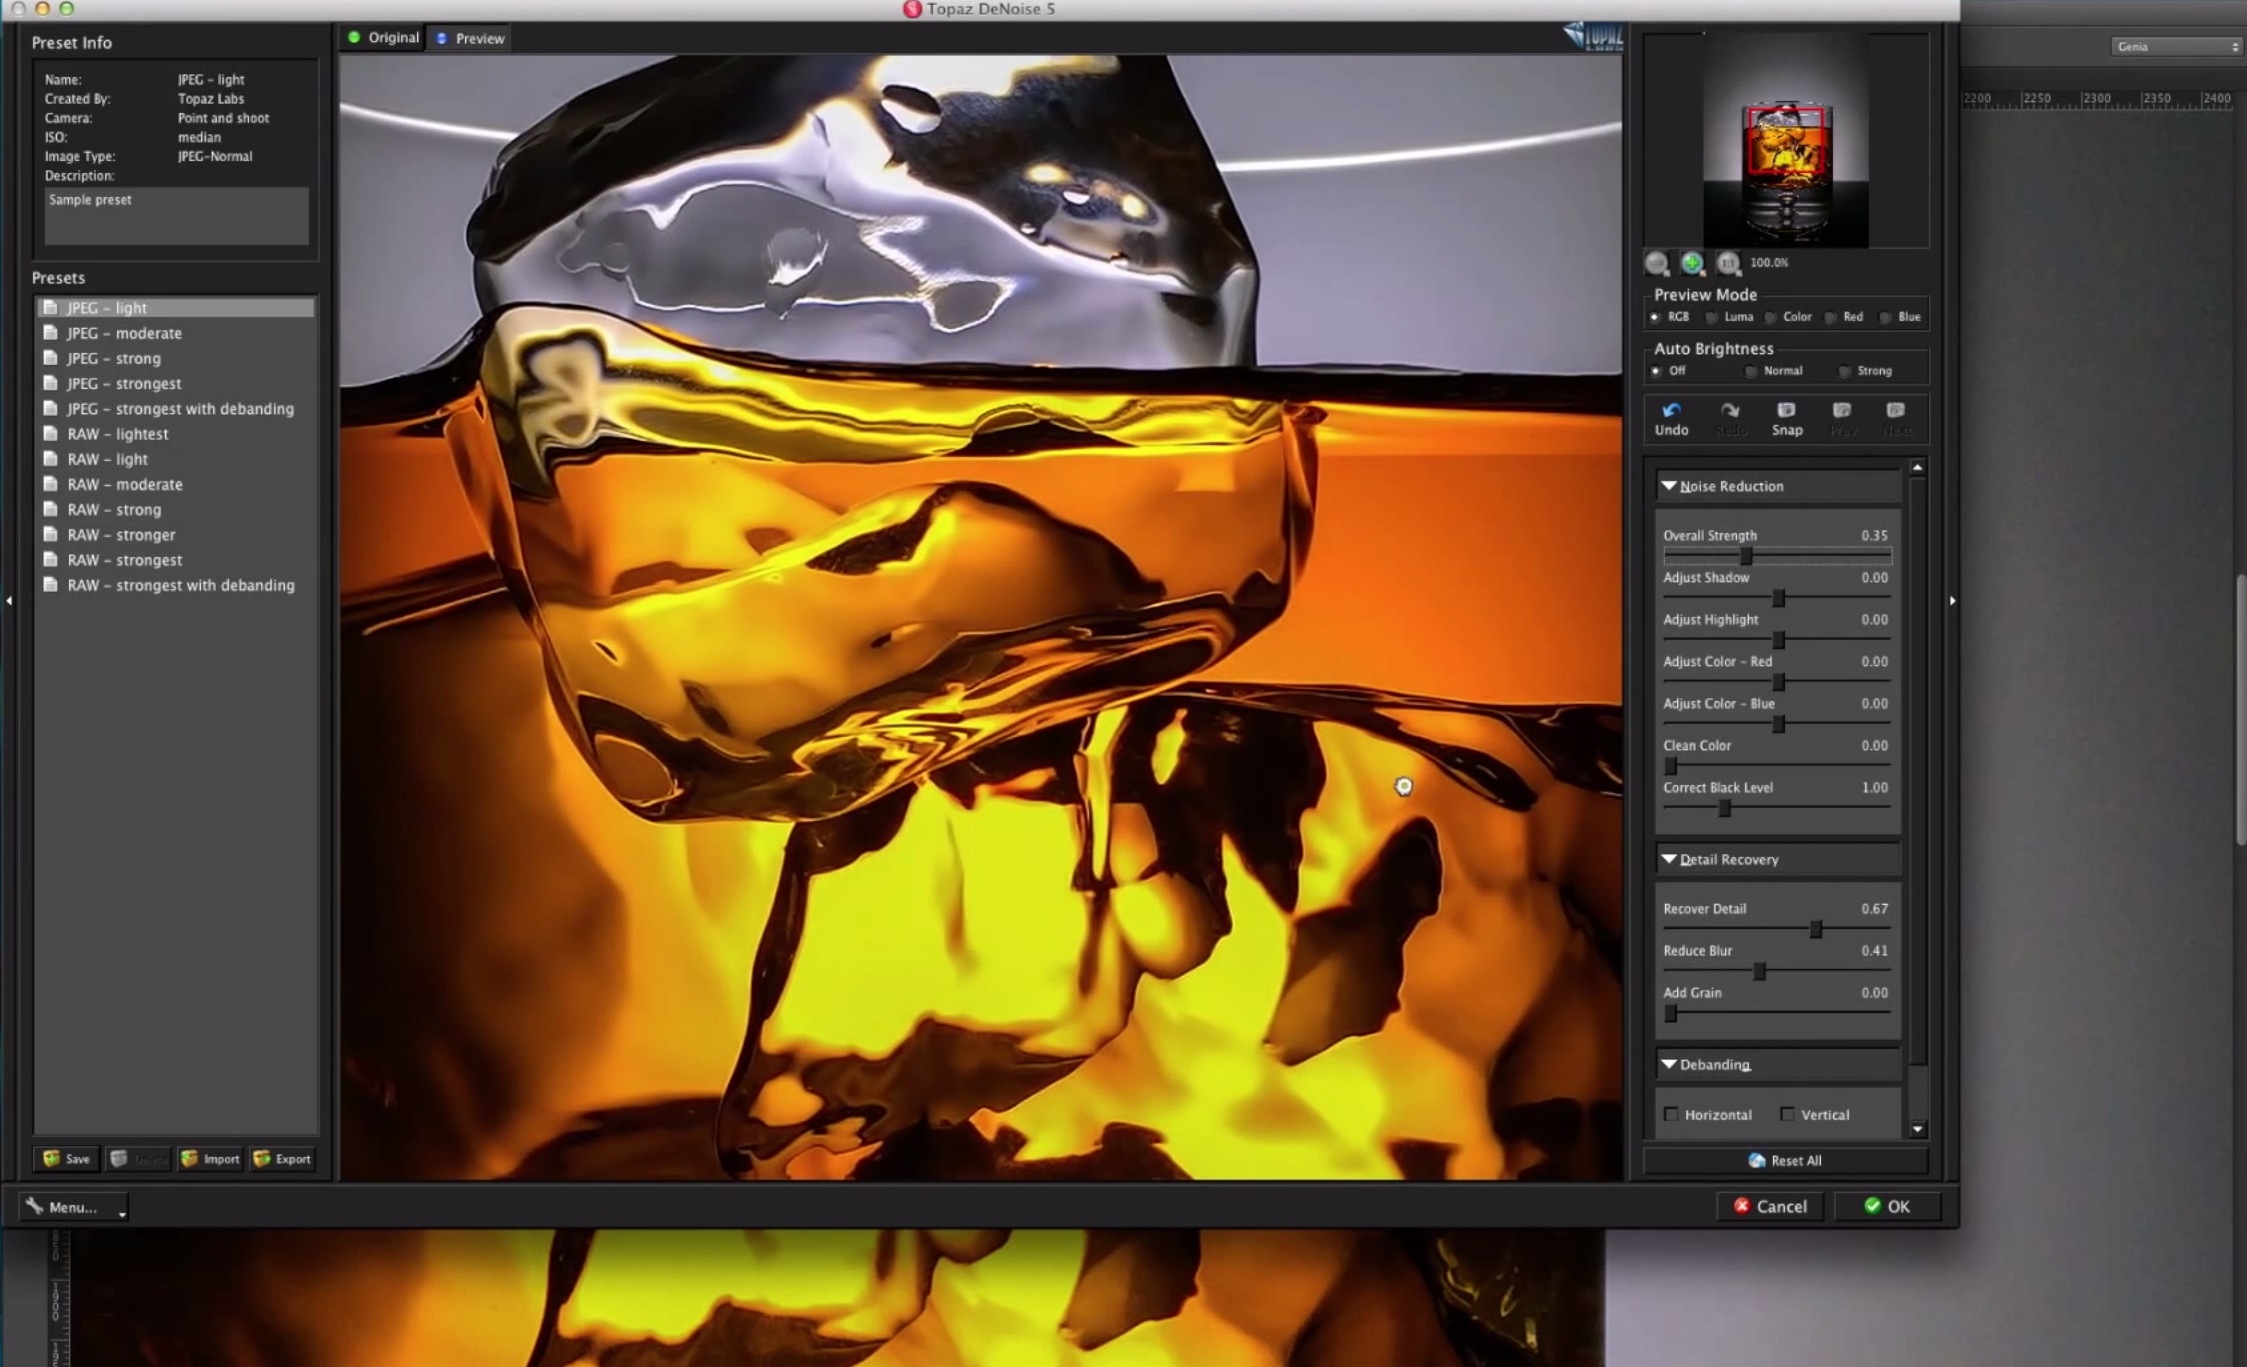The height and width of the screenshot is (1367, 2247).
Task: Click the navigator thumbnail of the glass
Action: (1785, 140)
